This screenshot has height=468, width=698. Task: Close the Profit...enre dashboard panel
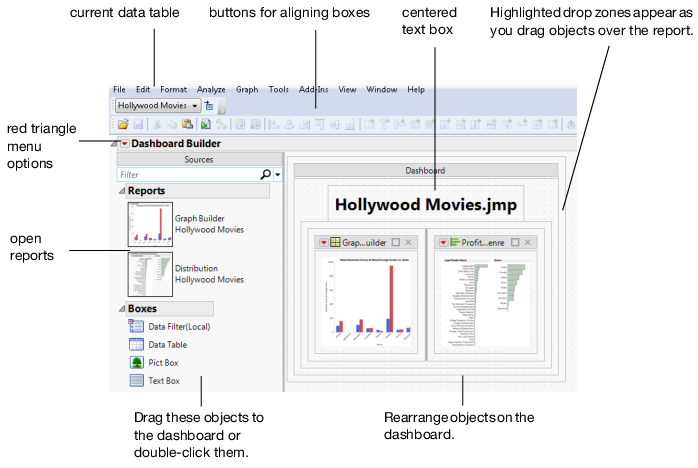(x=528, y=242)
